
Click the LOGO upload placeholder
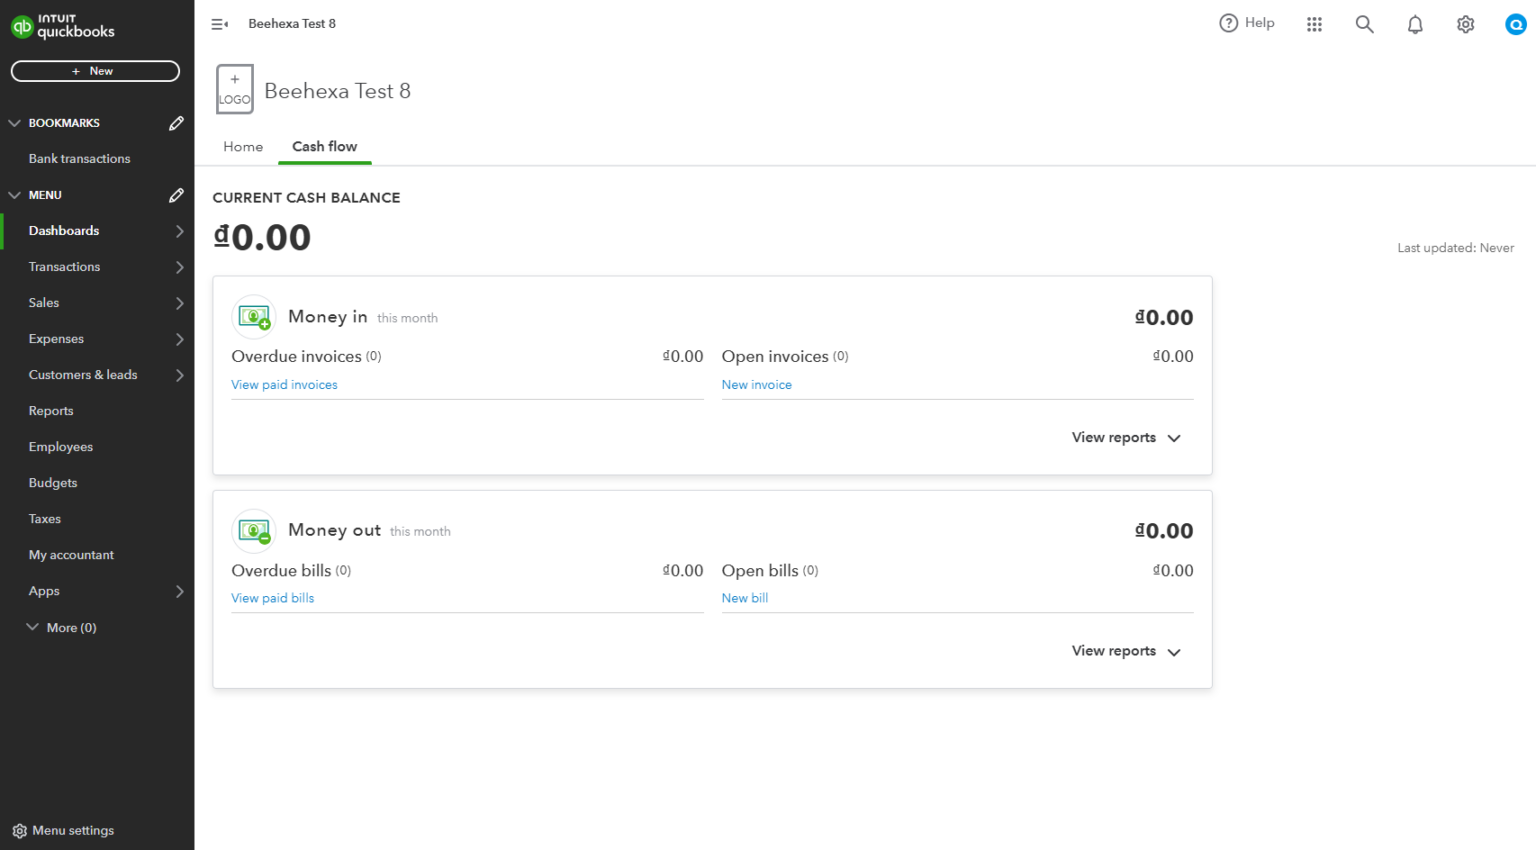coord(234,89)
